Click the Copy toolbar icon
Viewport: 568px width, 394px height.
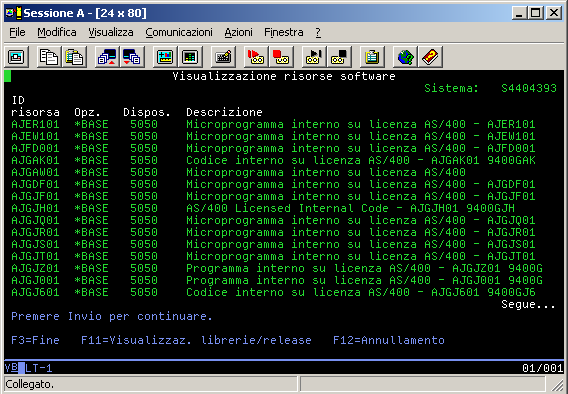tap(49, 57)
